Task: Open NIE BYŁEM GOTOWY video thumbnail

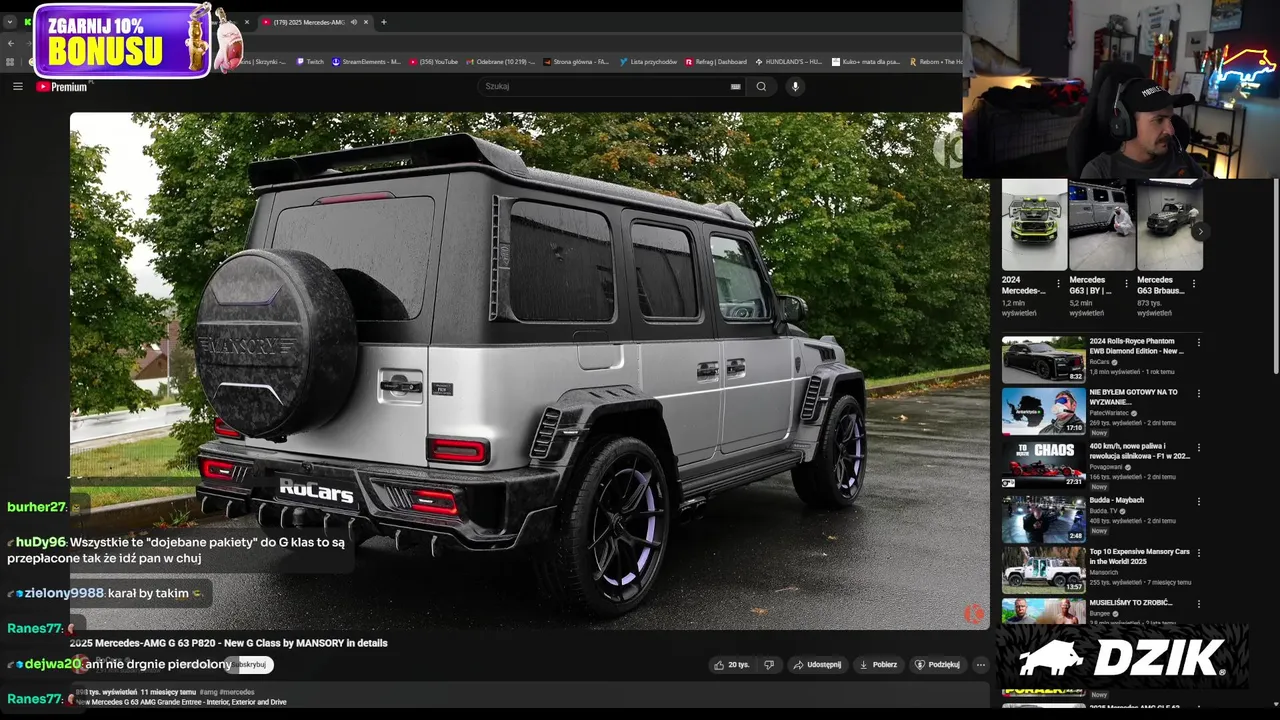Action: click(1043, 411)
